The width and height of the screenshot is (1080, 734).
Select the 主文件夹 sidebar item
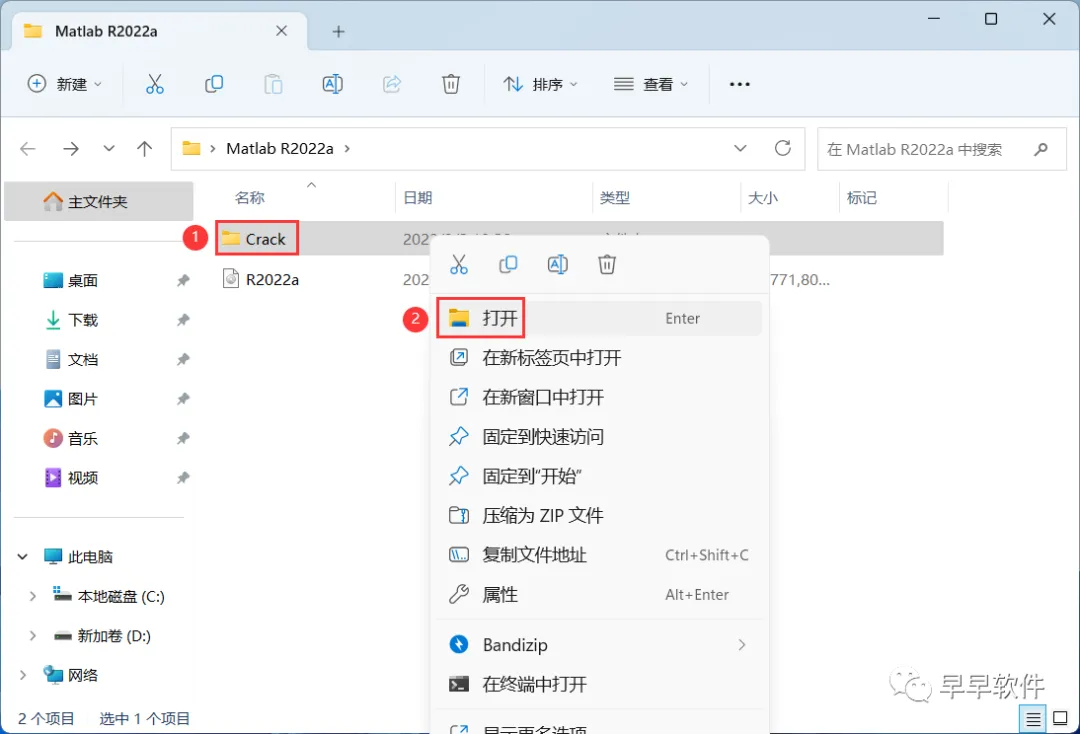click(98, 201)
